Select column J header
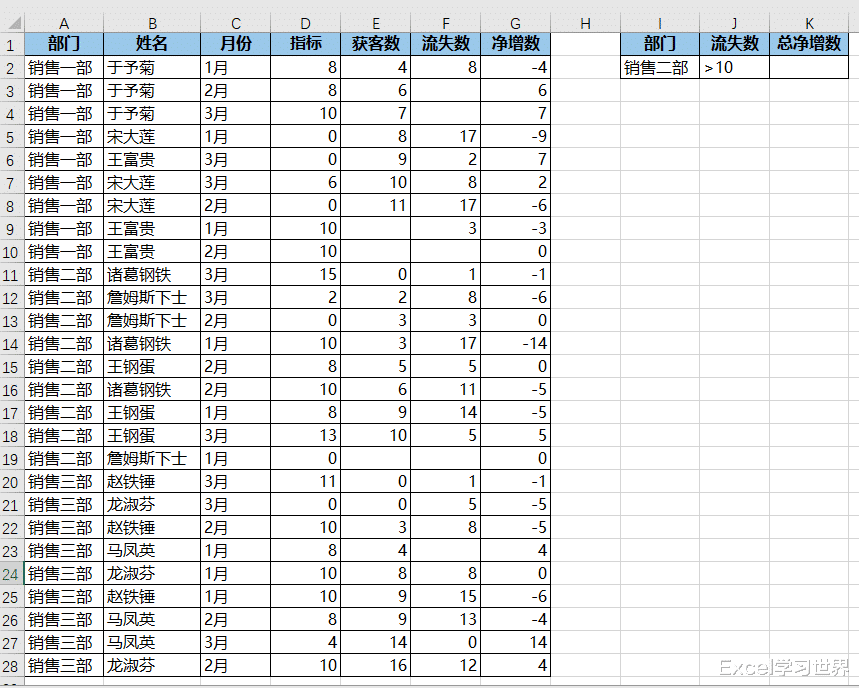859x688 pixels. click(x=735, y=24)
